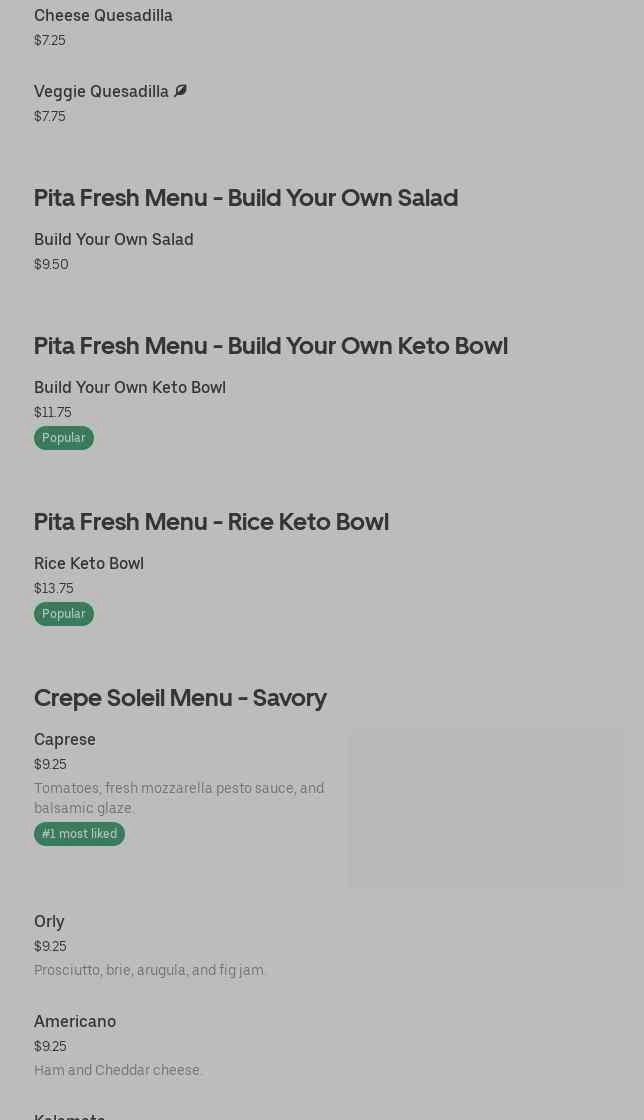Viewport: 644px width, 1120px height.
Task: Click the leaf icon beside Veggie Quesadilla
Action: tap(180, 91)
